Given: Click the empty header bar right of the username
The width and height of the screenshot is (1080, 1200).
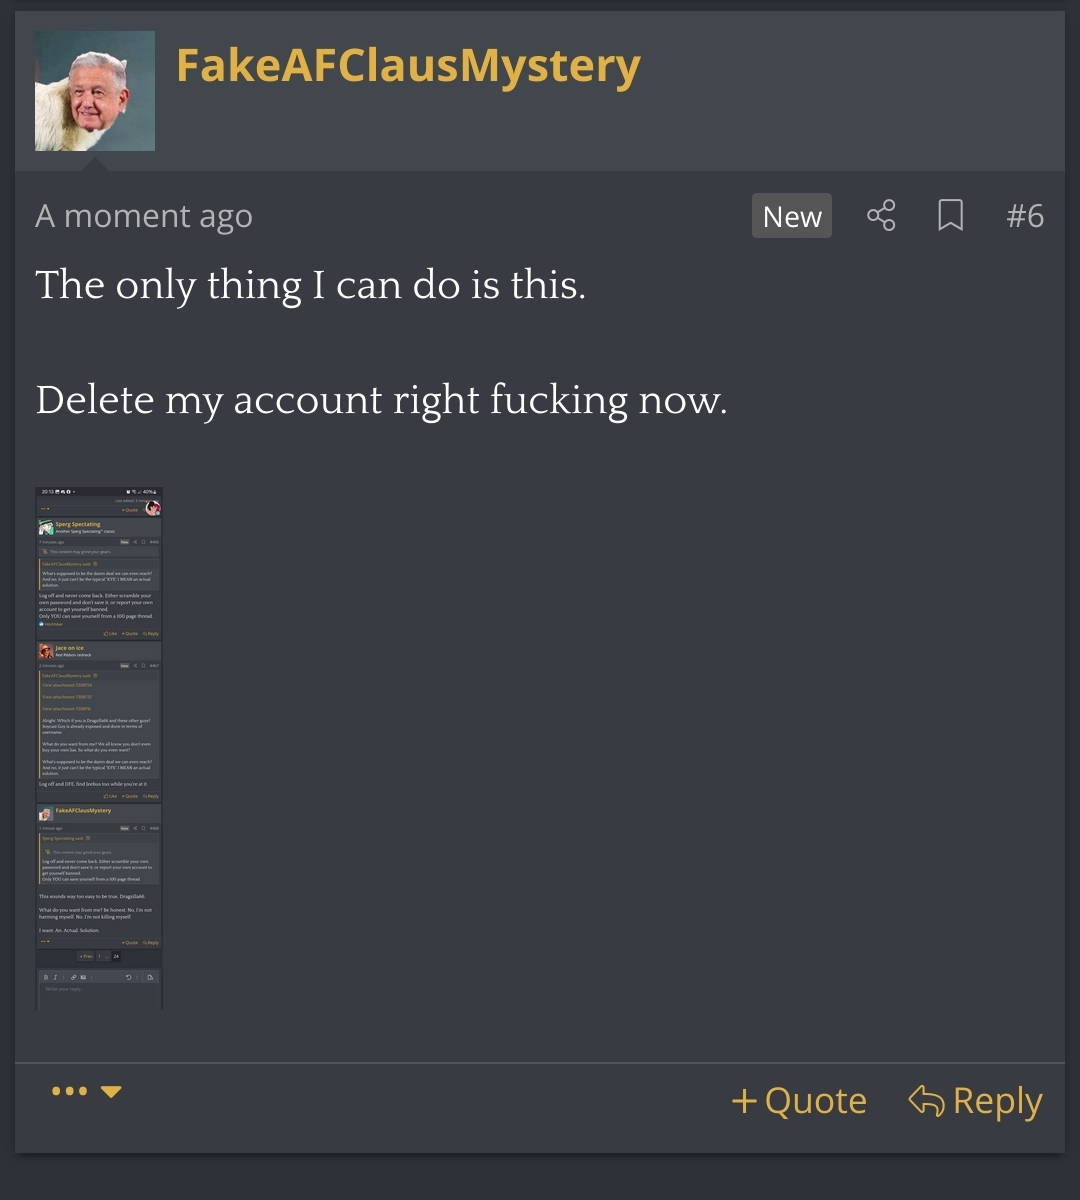Looking at the screenshot, I should 850,91.
